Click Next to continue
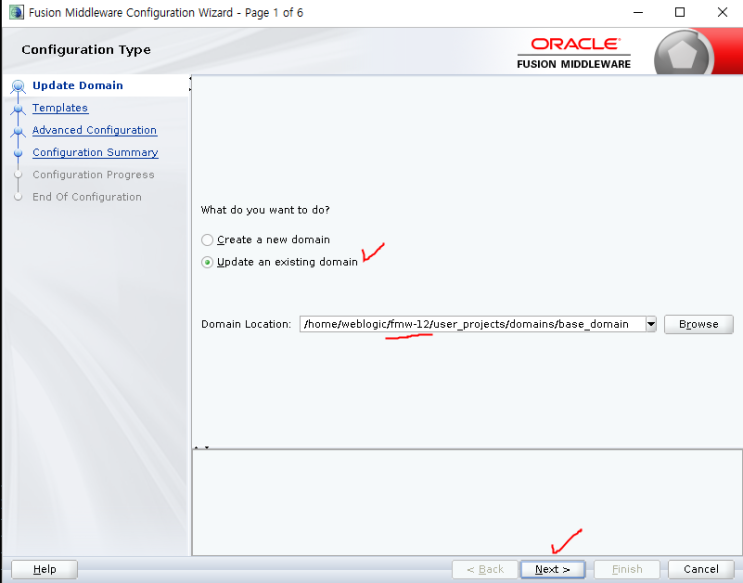The height and width of the screenshot is (583, 743). click(x=553, y=569)
